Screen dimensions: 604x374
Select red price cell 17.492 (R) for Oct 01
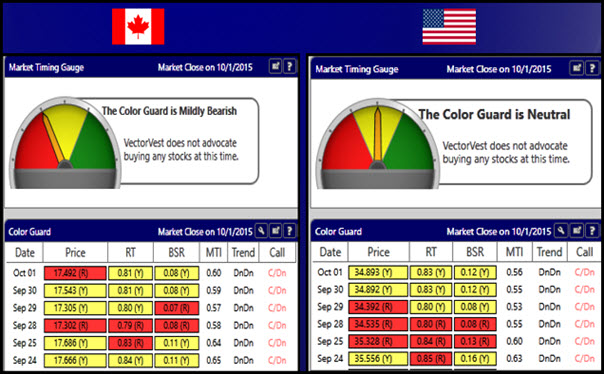pyautogui.click(x=75, y=273)
